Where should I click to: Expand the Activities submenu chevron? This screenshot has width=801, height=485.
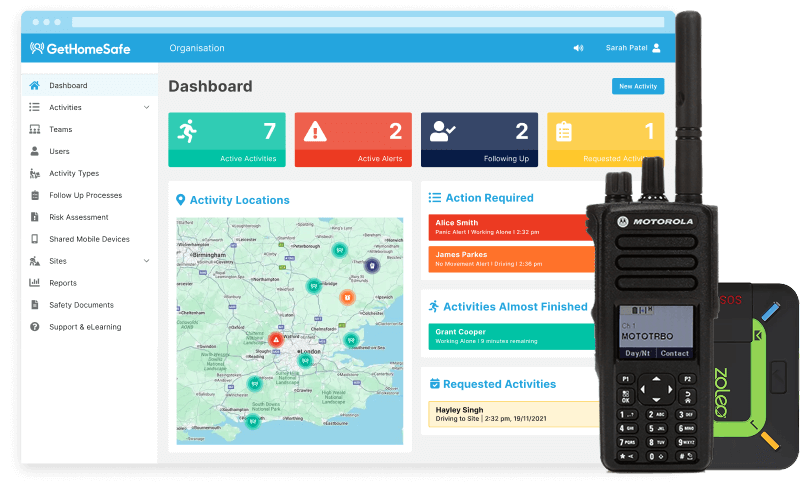147,108
